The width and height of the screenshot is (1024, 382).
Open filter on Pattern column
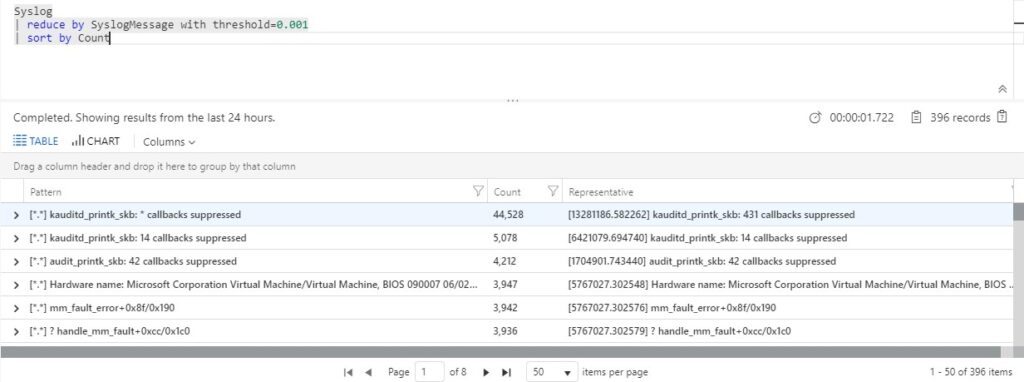point(478,191)
